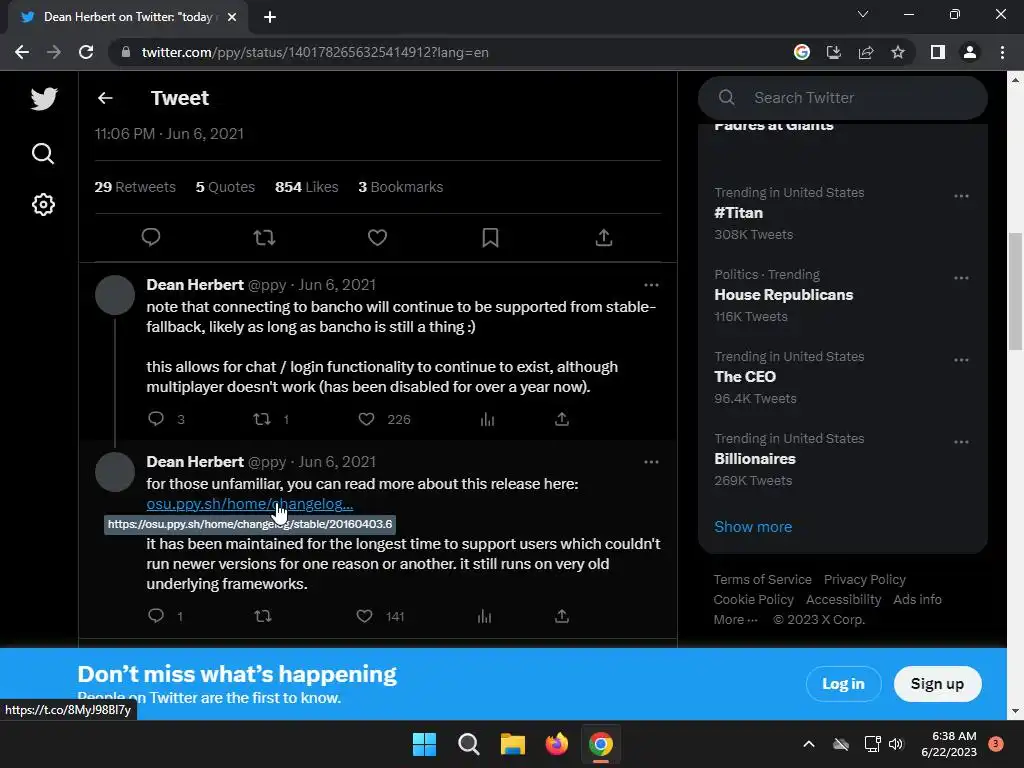Image resolution: width=1024 pixels, height=768 pixels.
Task: Open Ads info footer link
Action: coord(917,599)
